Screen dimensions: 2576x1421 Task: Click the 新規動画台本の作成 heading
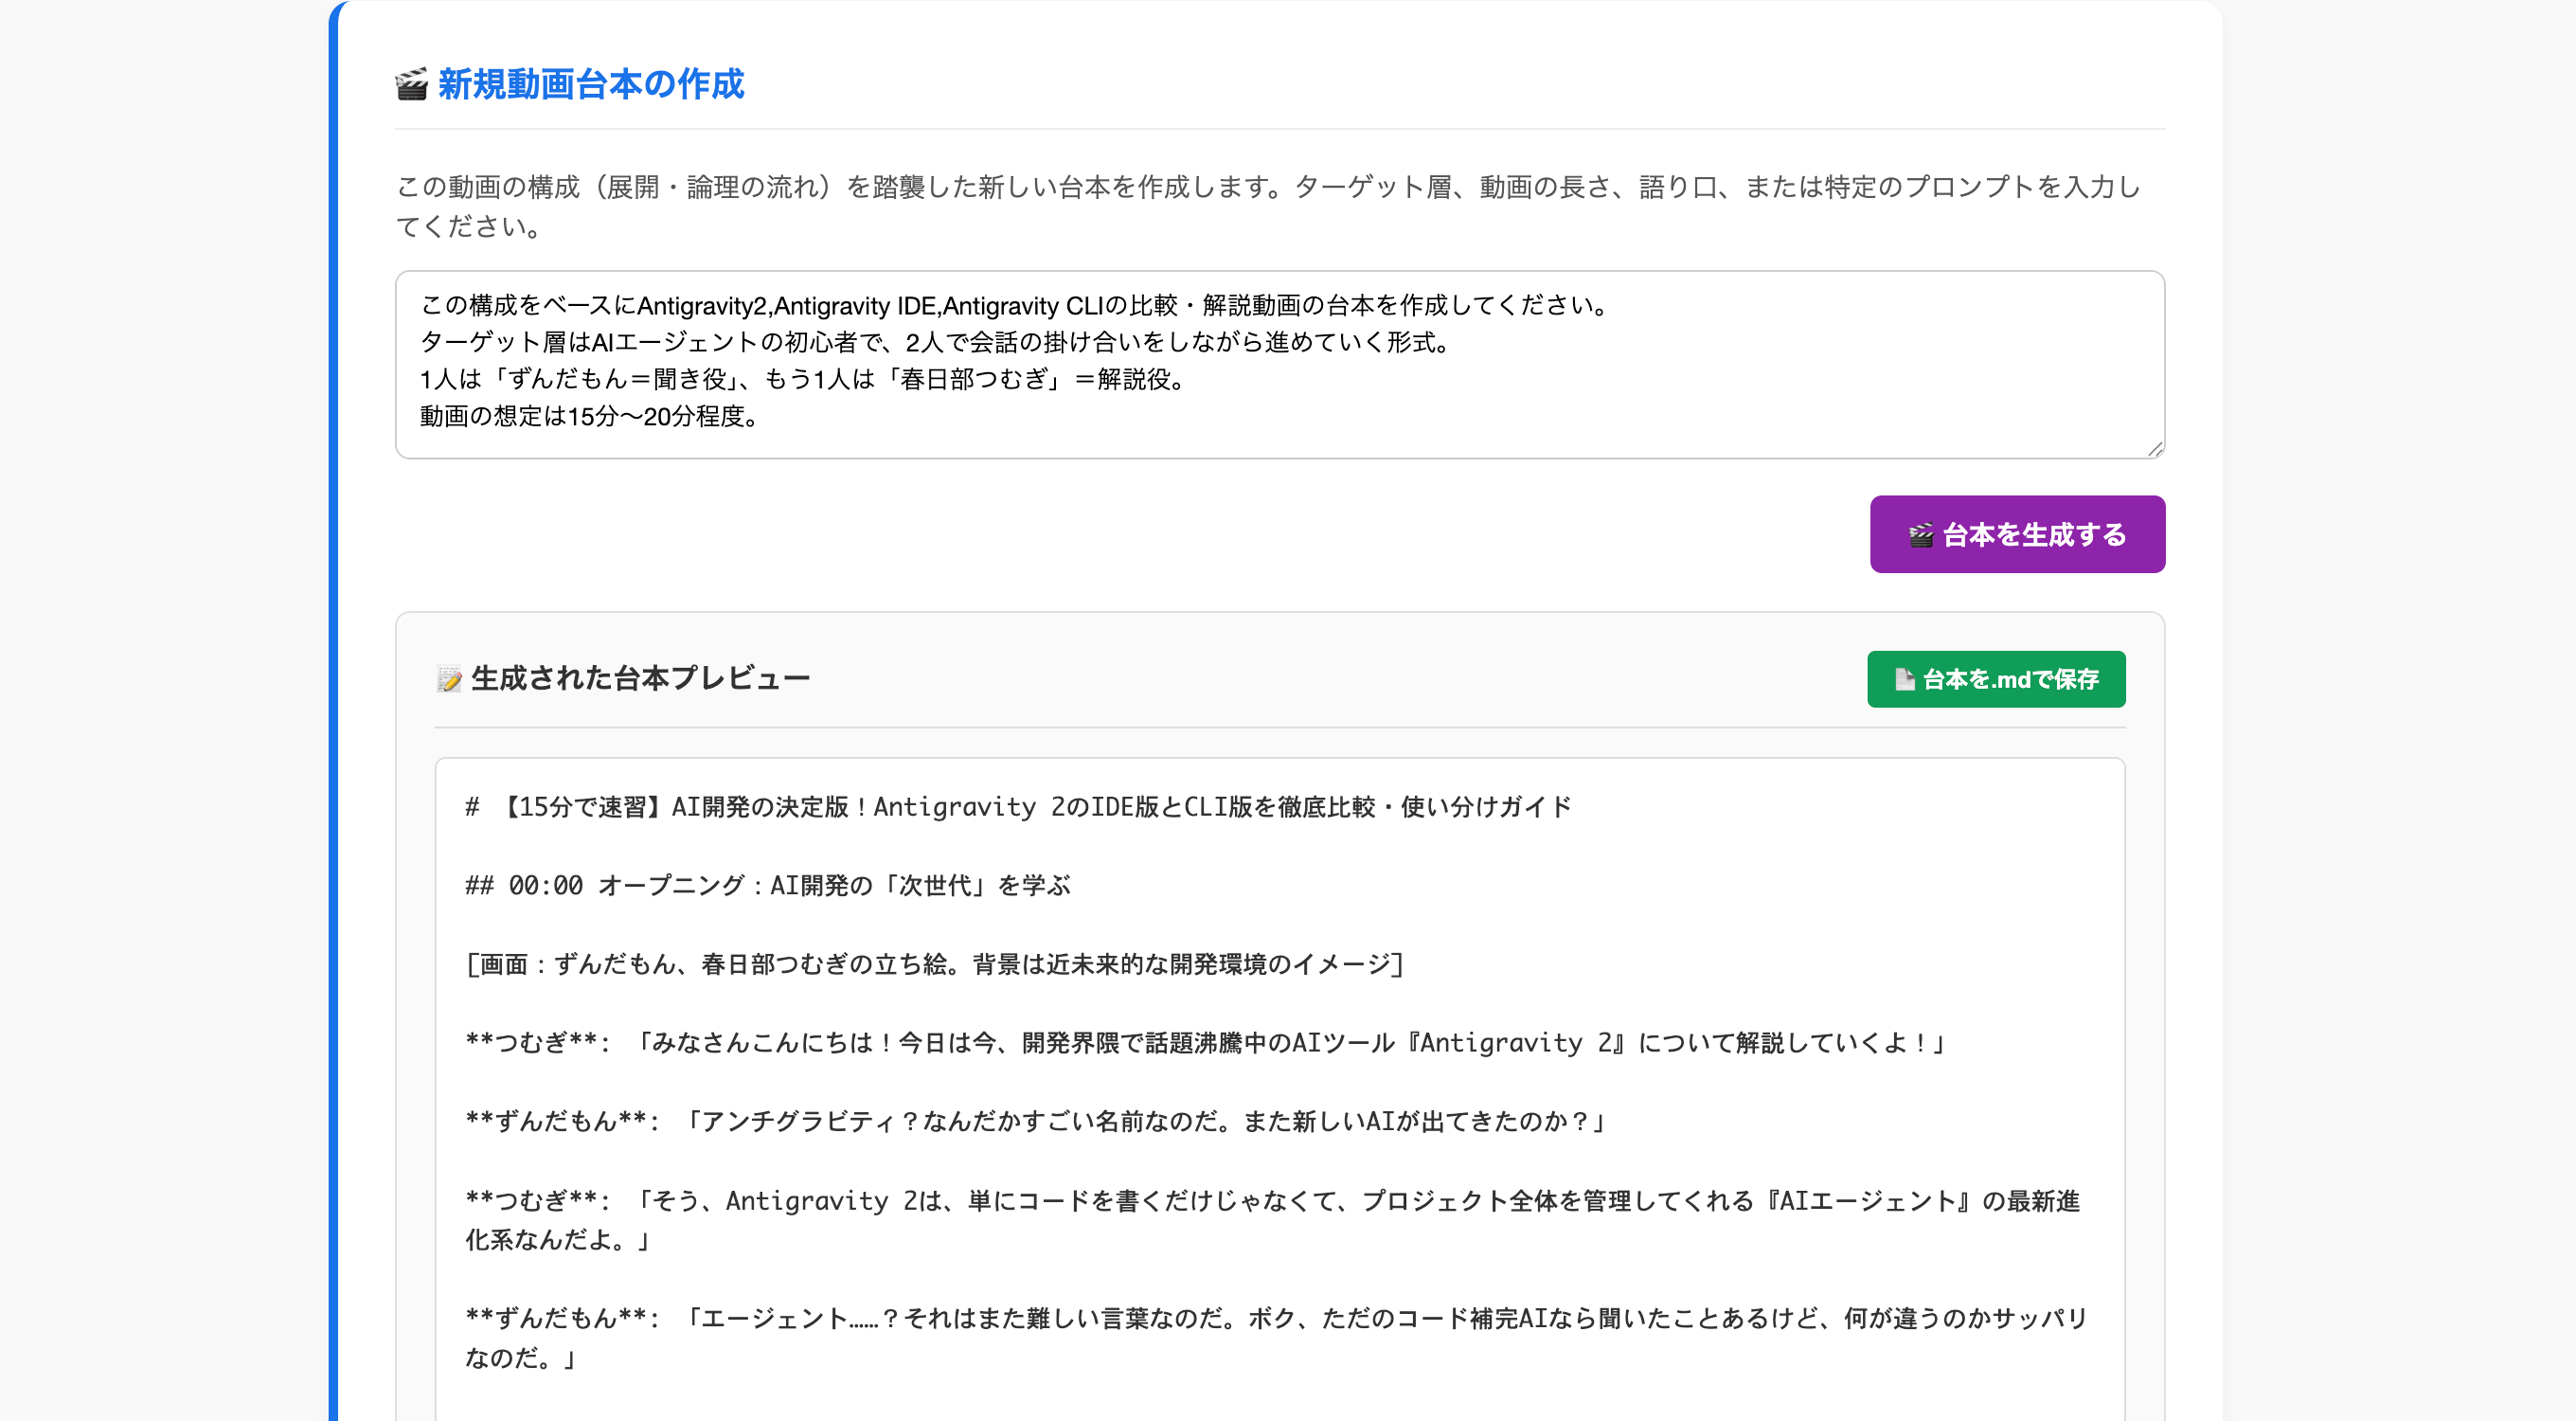[x=591, y=85]
